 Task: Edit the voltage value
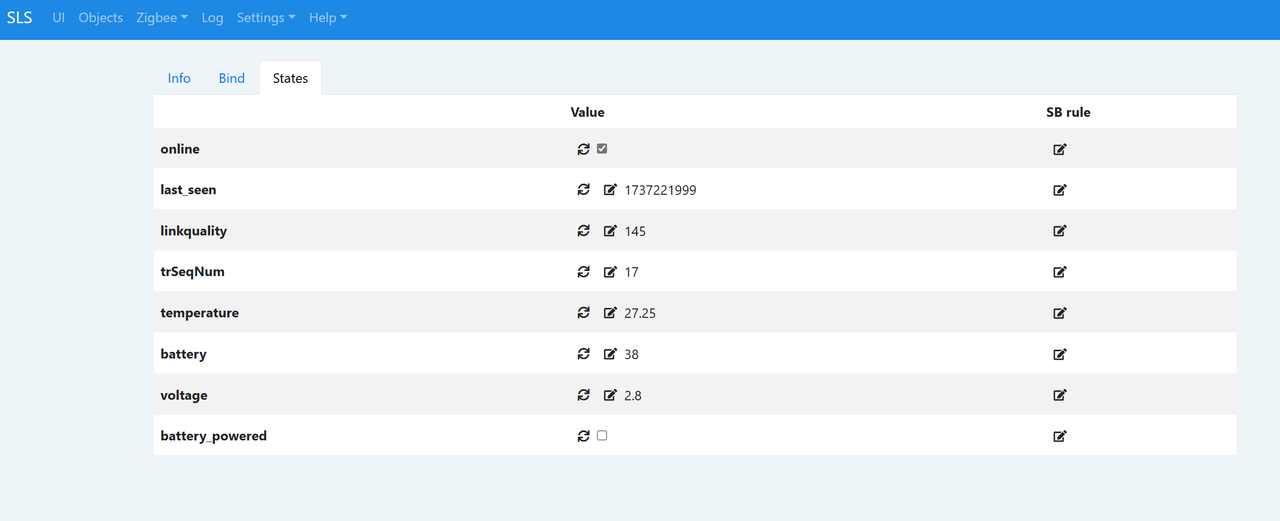click(x=610, y=395)
